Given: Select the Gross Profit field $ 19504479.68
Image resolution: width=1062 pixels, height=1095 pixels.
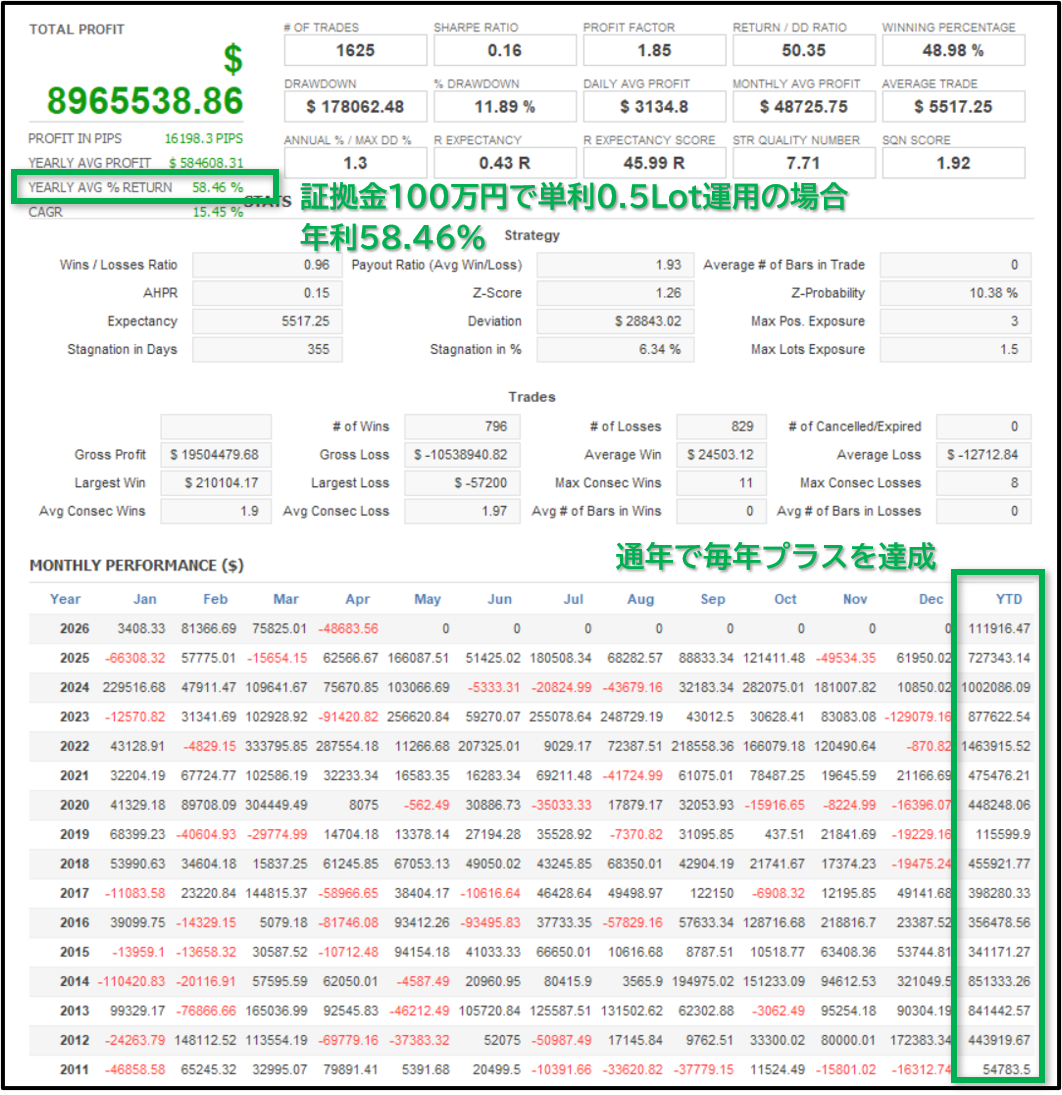Looking at the screenshot, I should coord(216,455).
